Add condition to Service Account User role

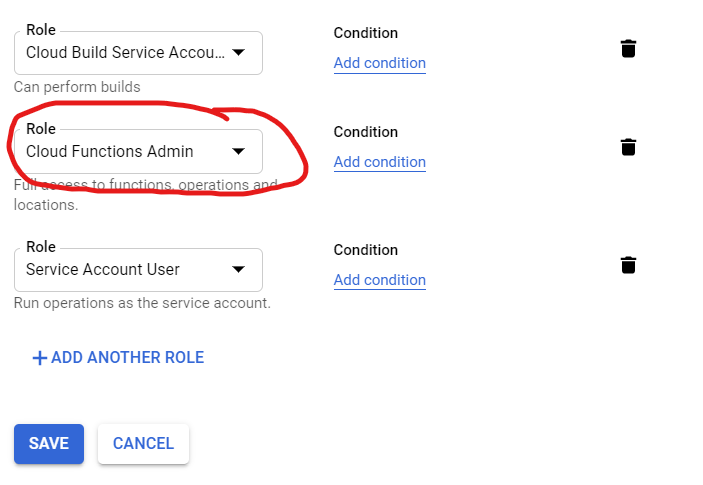380,280
